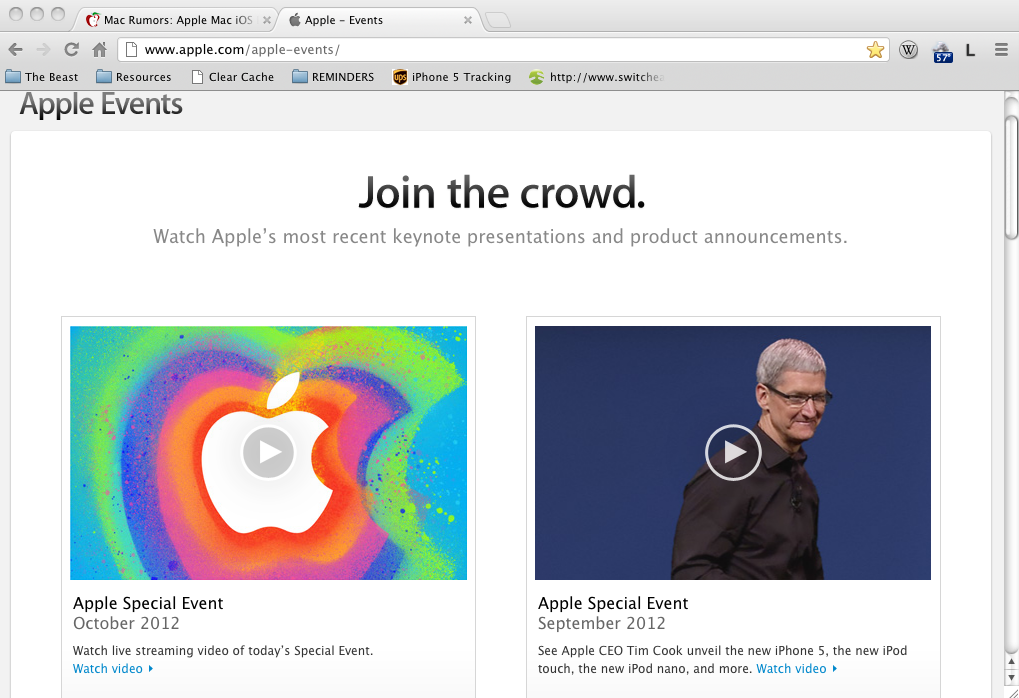Reload the page with the refresh icon
Image resolution: width=1019 pixels, height=698 pixels.
click(71, 49)
